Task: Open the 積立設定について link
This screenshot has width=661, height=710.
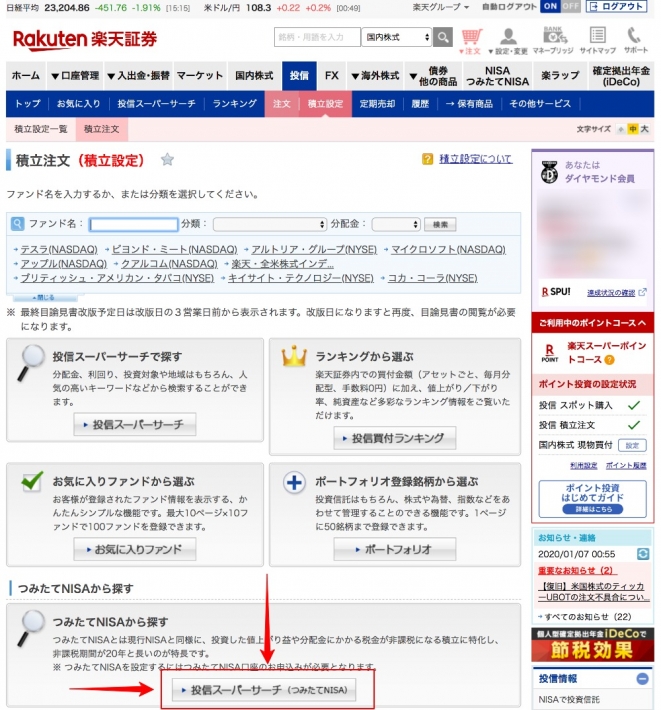Action: 475,159
